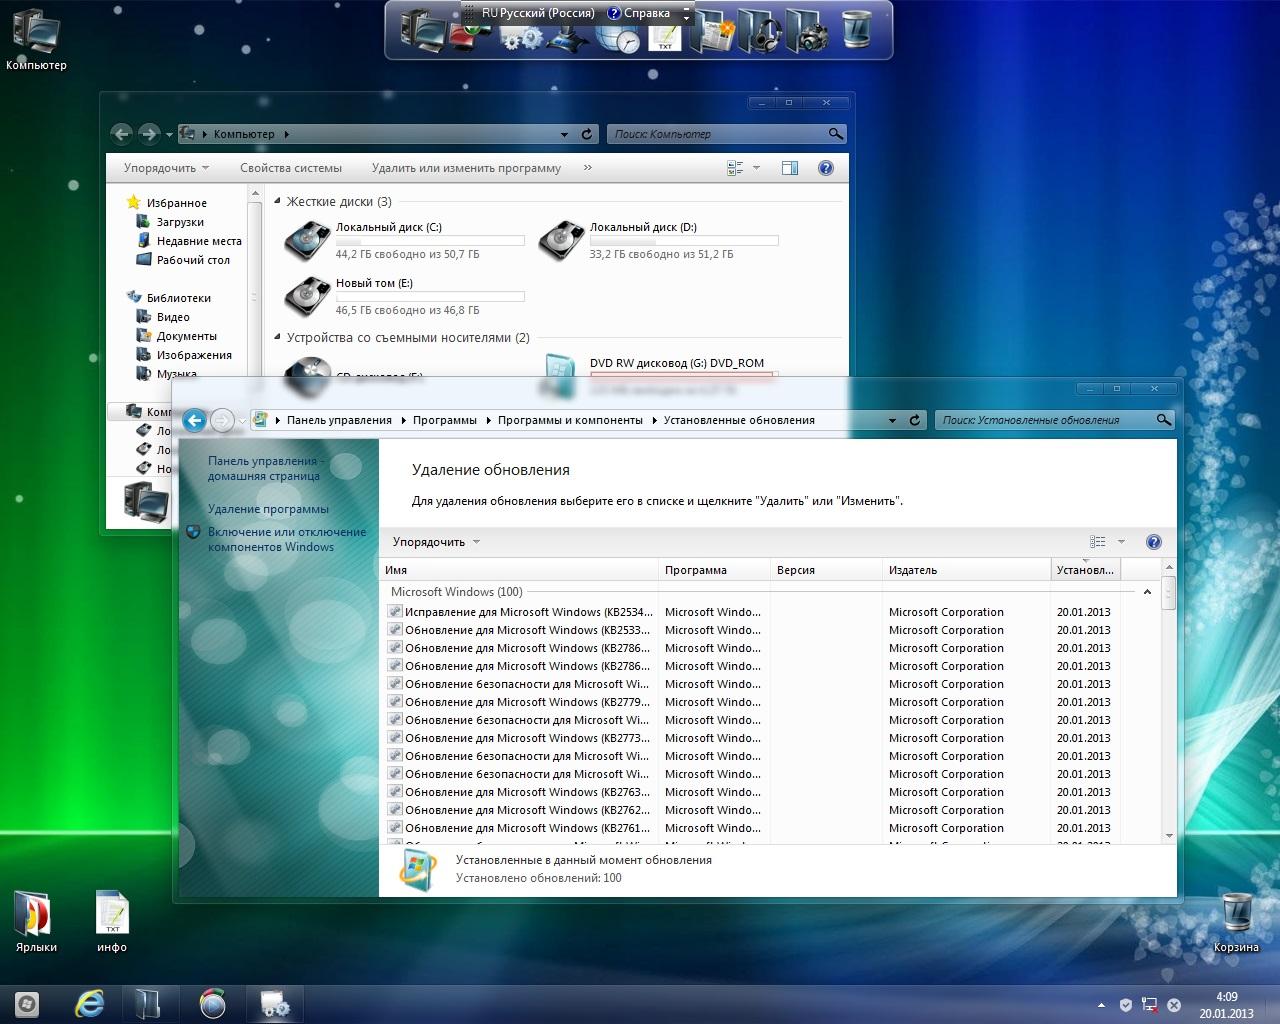Open the help icon in updates toolbar
The width and height of the screenshot is (1280, 1024).
pyautogui.click(x=1153, y=542)
